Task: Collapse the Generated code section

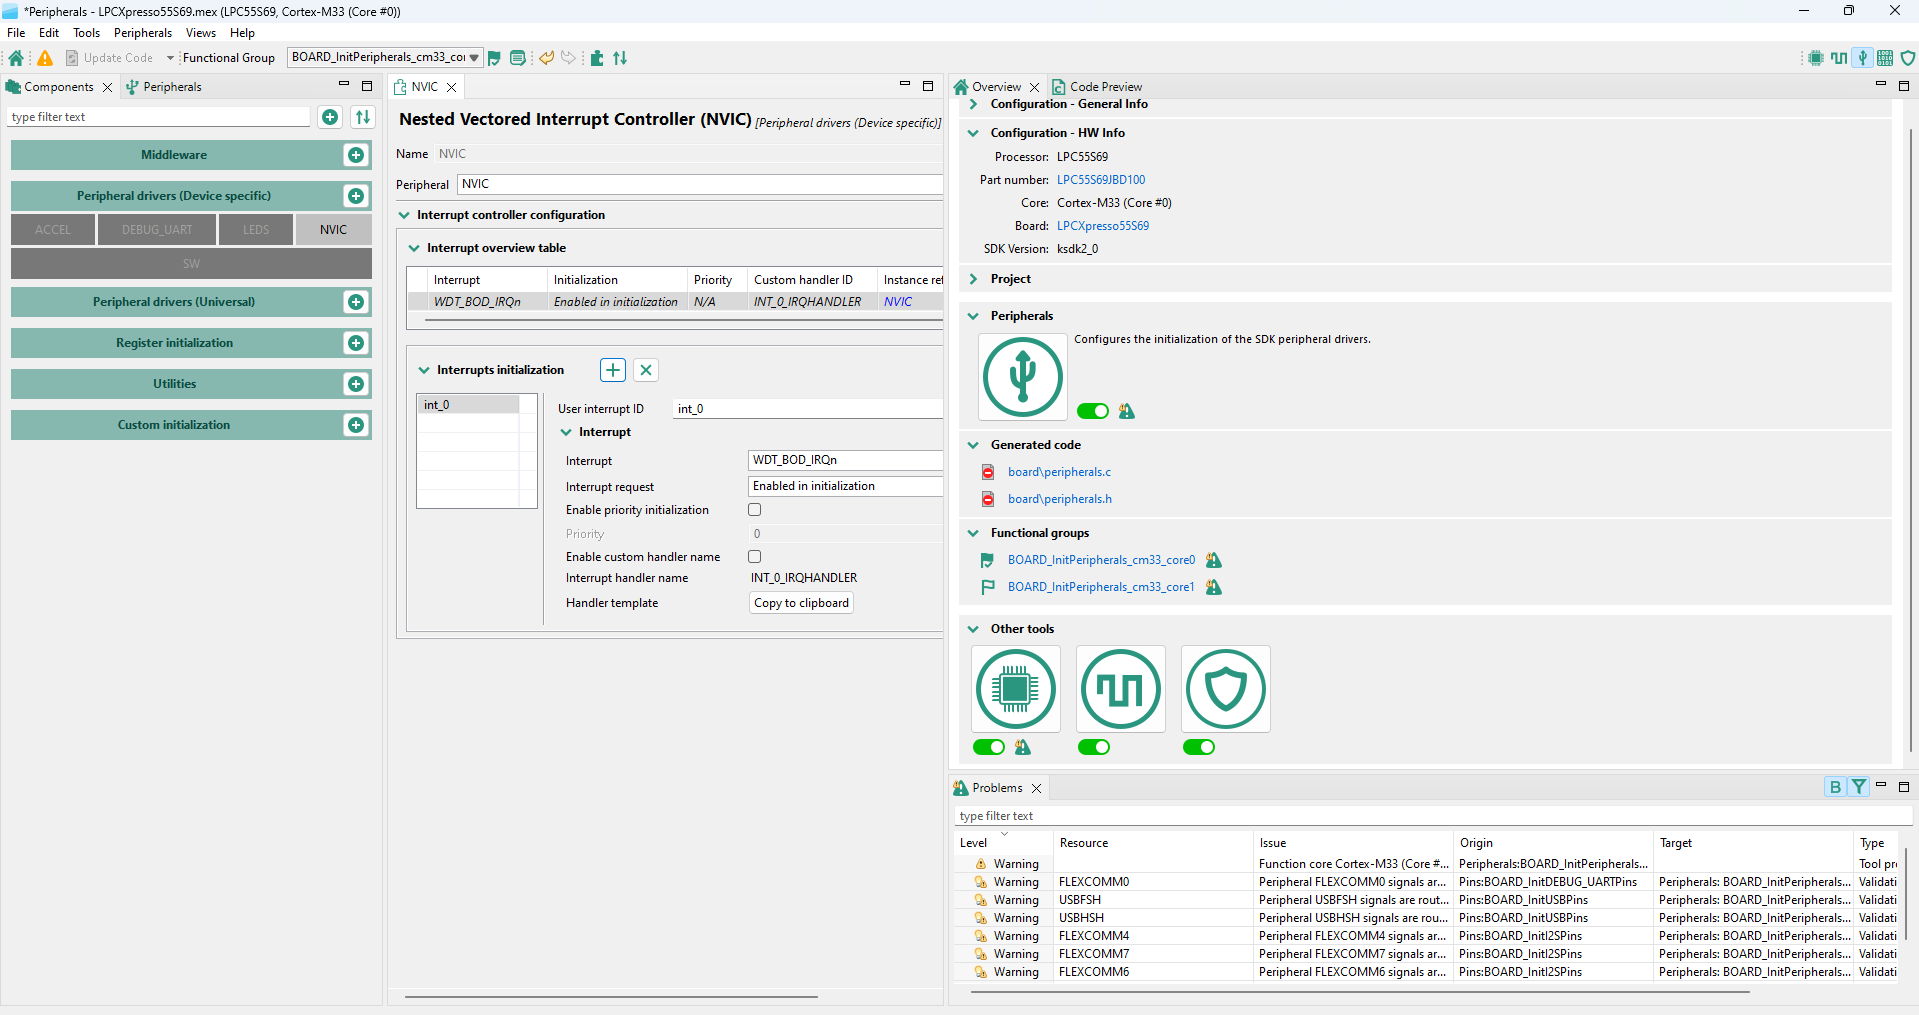Action: point(973,445)
